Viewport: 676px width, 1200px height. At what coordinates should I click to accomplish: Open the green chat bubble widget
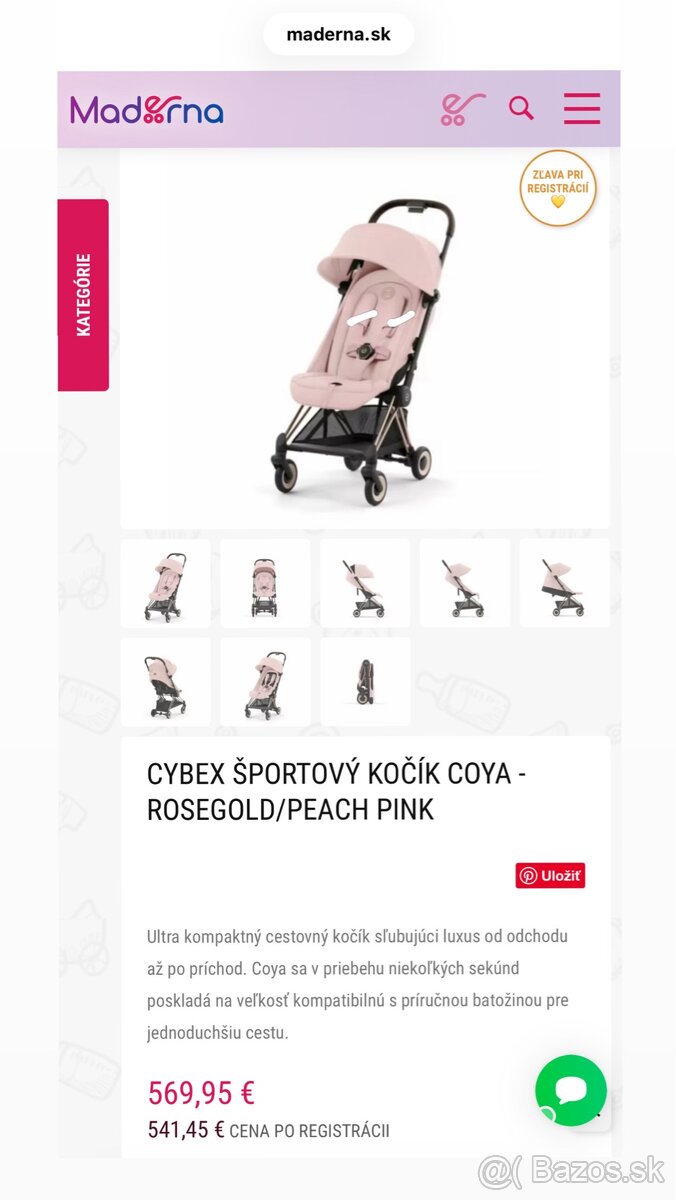tap(571, 1091)
